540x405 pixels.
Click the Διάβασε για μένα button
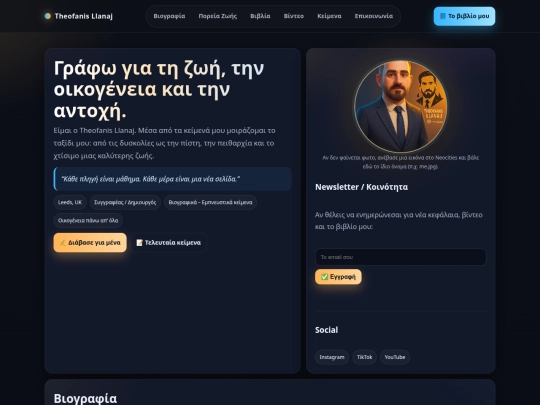pyautogui.click(x=90, y=242)
